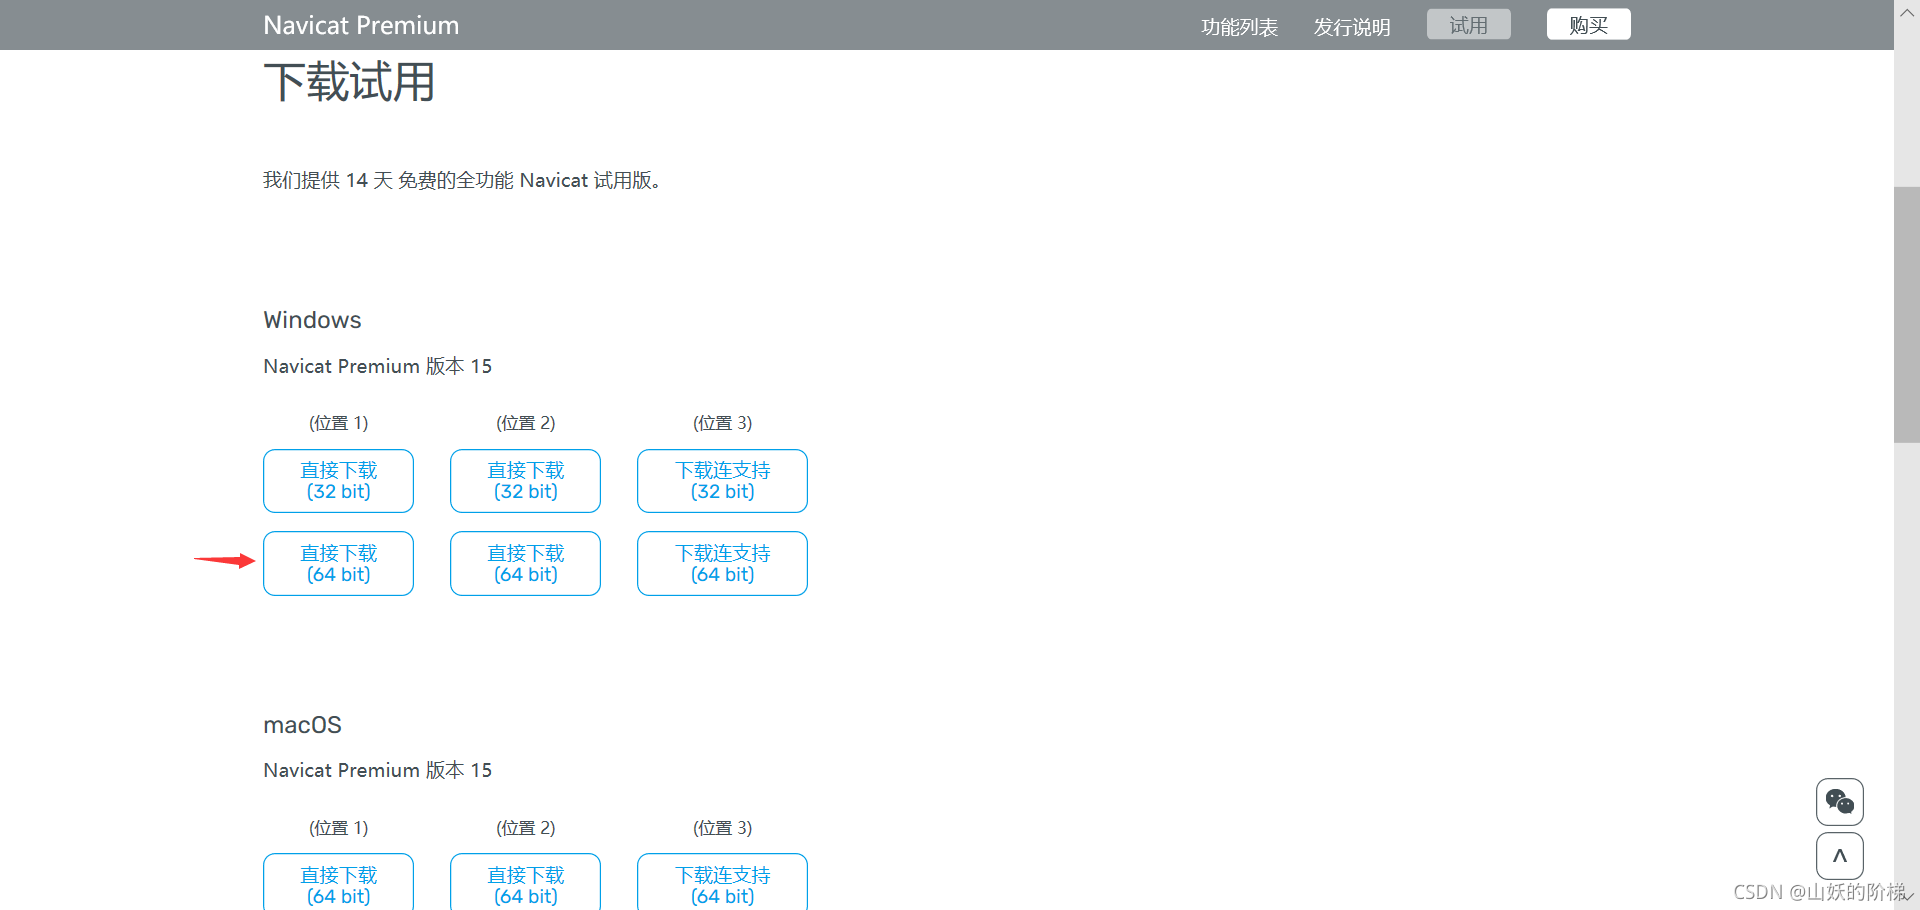1920x910 pixels.
Task: Download Windows 64 bit from 位置 1
Action: [338, 564]
